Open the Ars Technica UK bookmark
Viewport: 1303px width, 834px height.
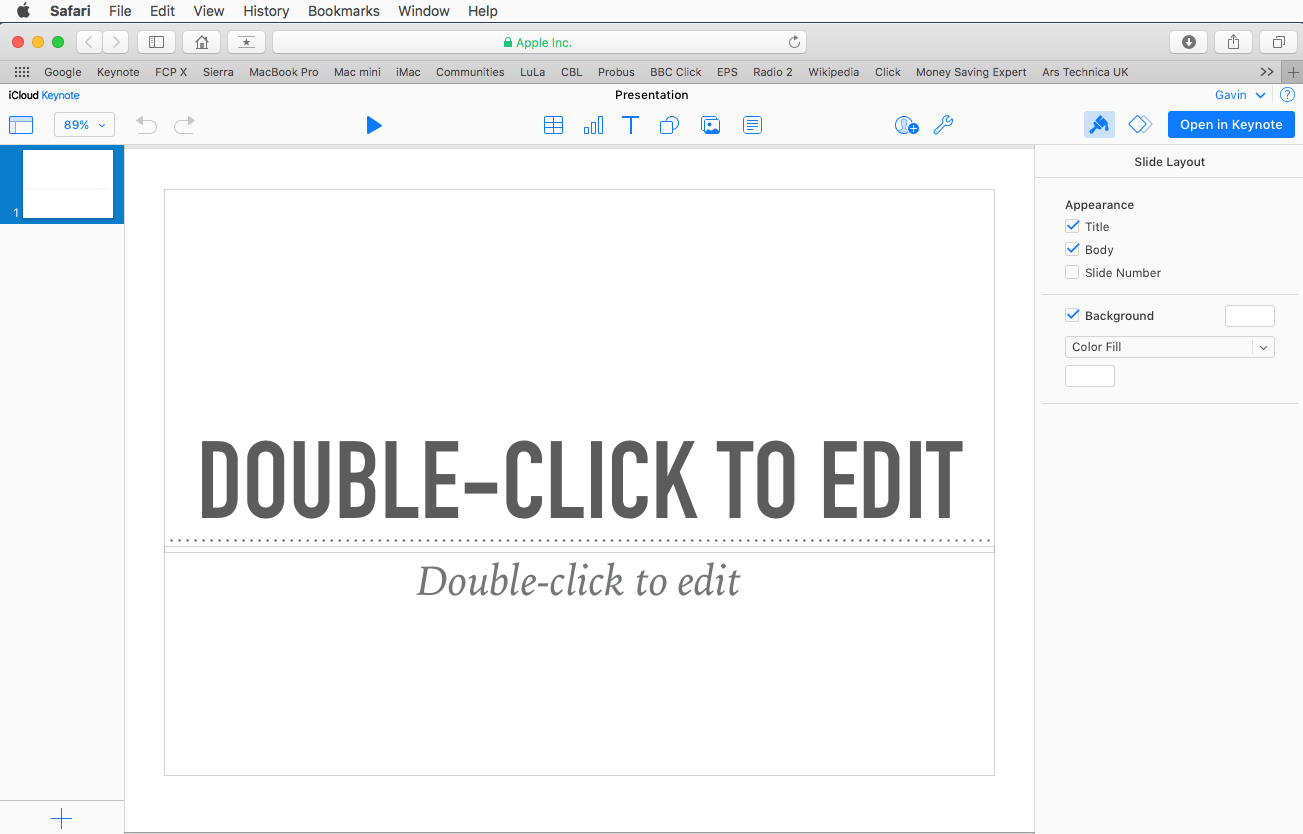tap(1085, 72)
